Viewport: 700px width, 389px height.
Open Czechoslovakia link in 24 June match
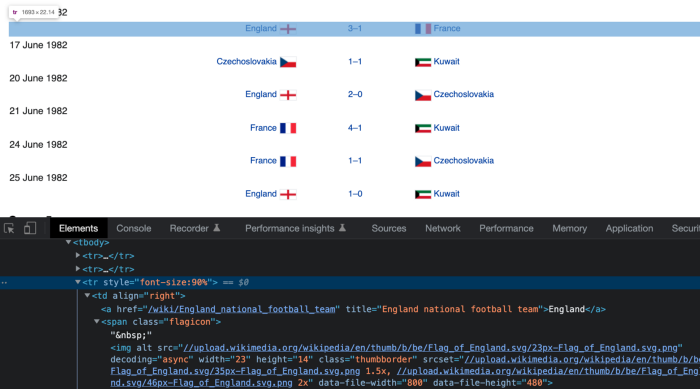coord(463,160)
